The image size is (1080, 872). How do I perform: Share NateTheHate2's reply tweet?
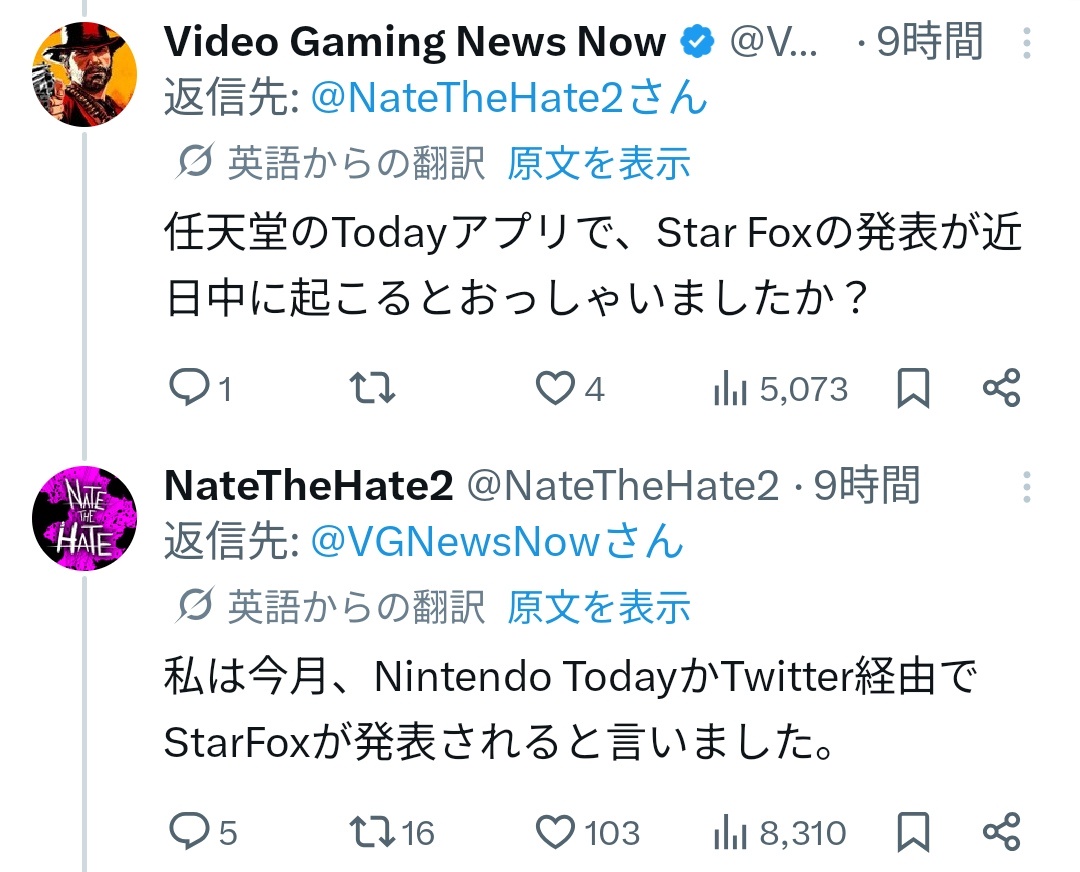1001,831
